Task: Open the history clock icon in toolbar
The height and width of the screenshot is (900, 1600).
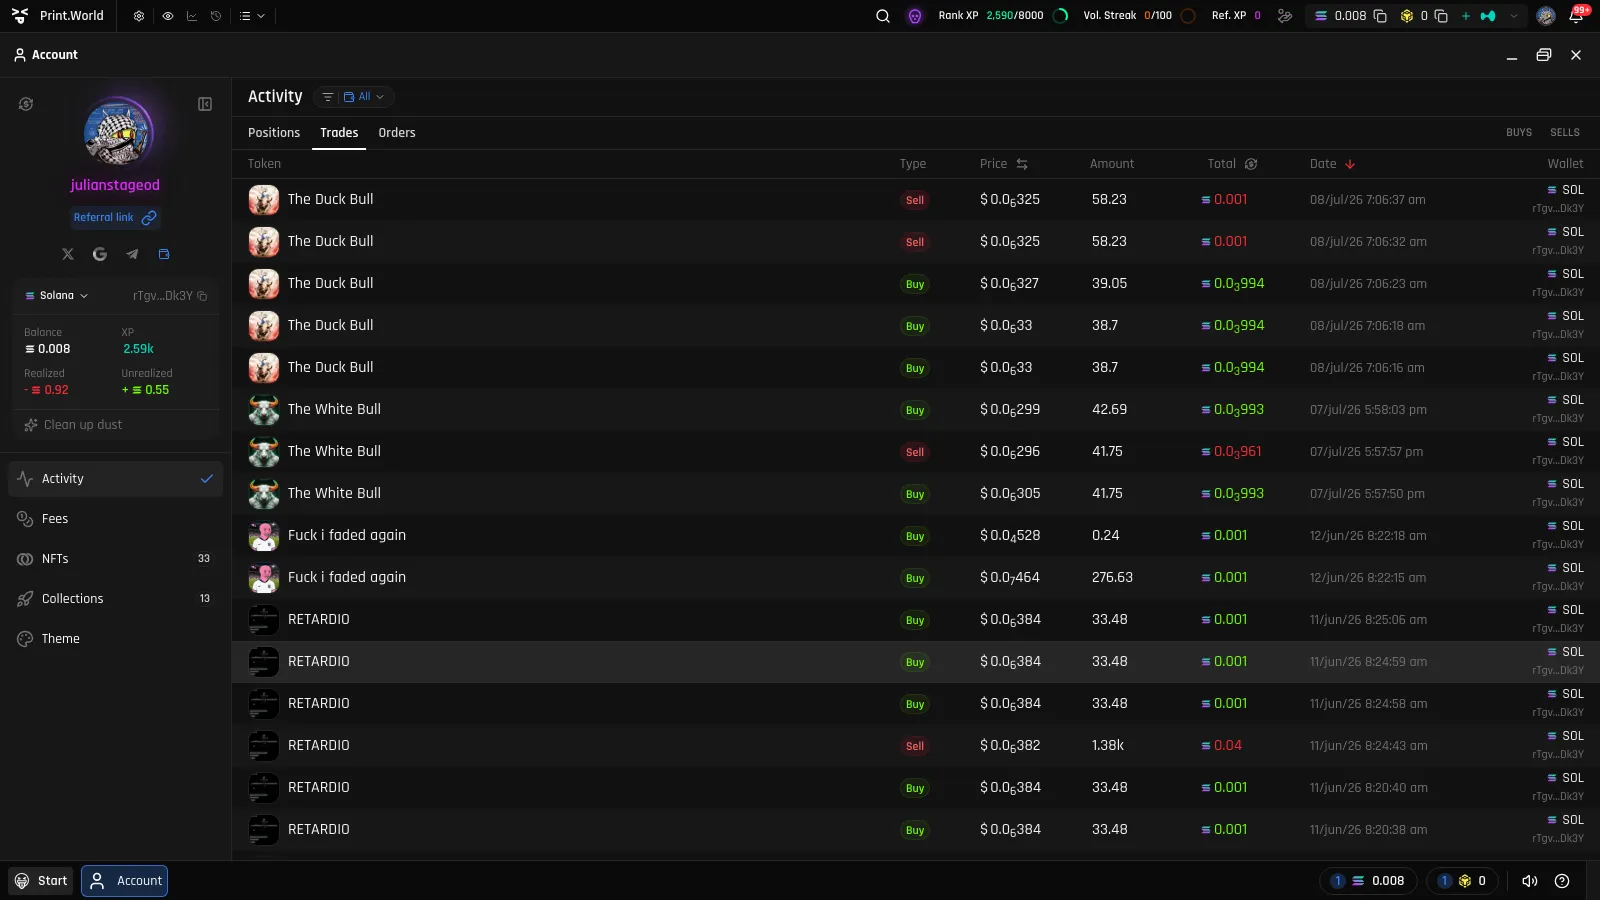Action: coord(215,16)
